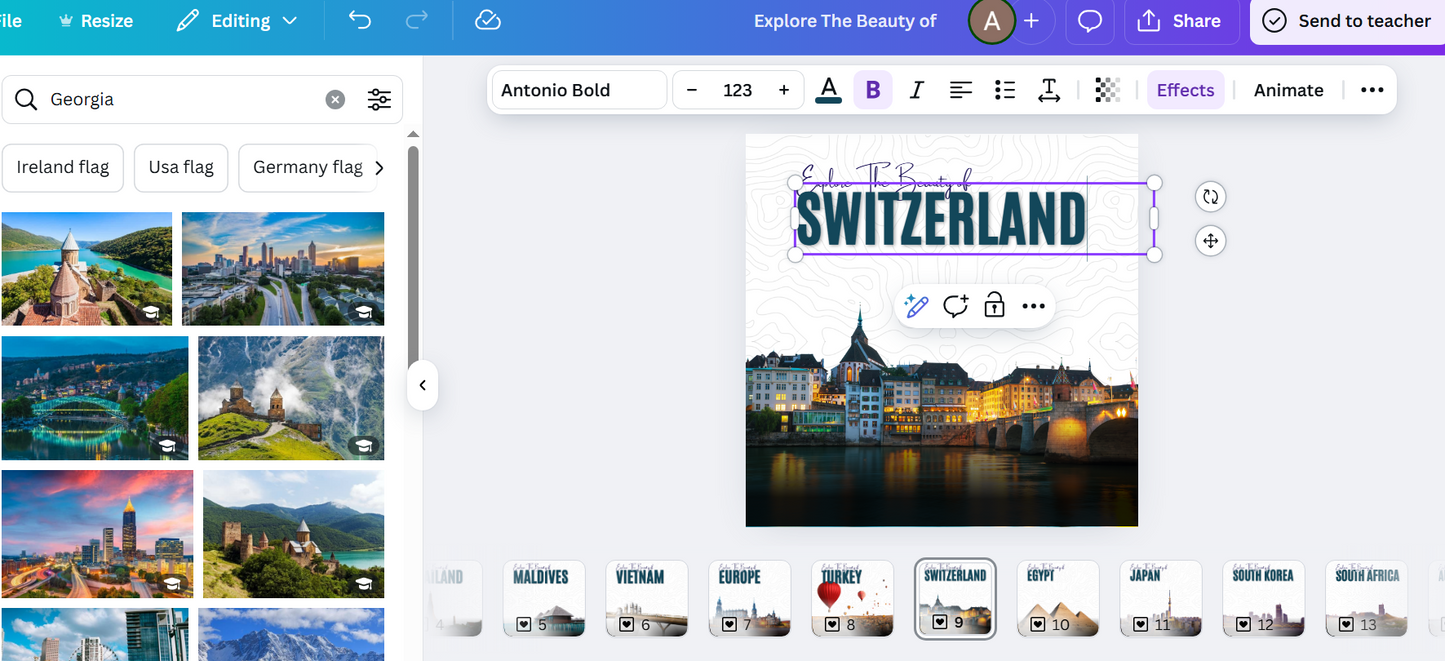
Task: Open search filters next to Georgia search
Action: [x=379, y=99]
